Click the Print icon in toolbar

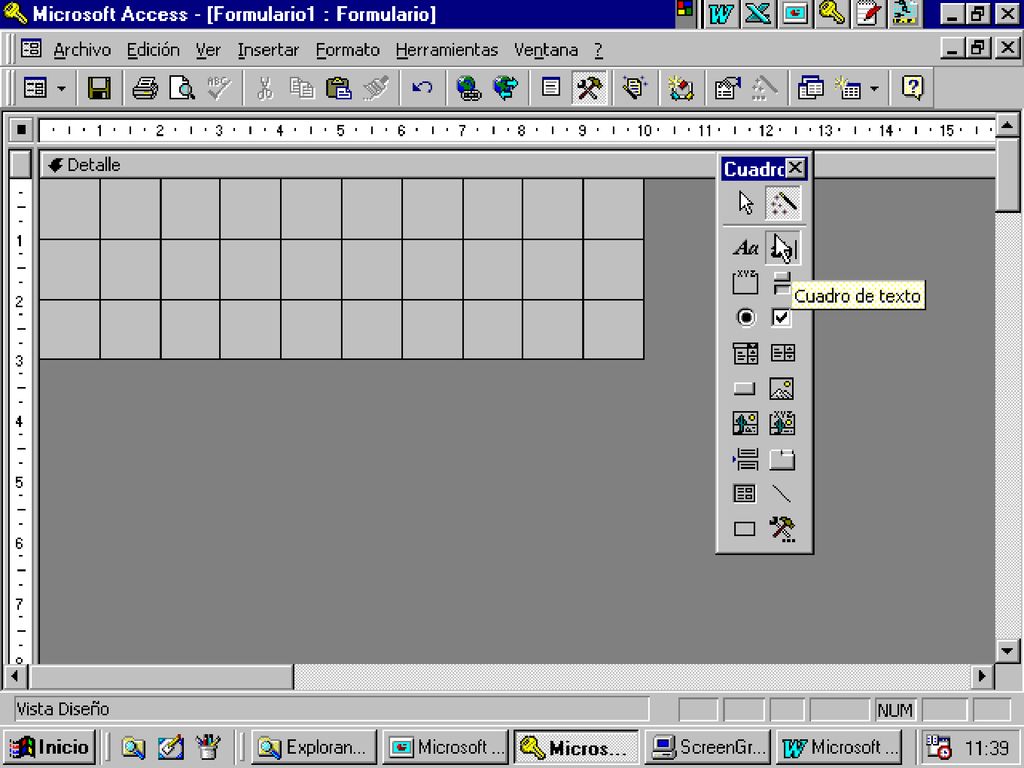tap(144, 88)
